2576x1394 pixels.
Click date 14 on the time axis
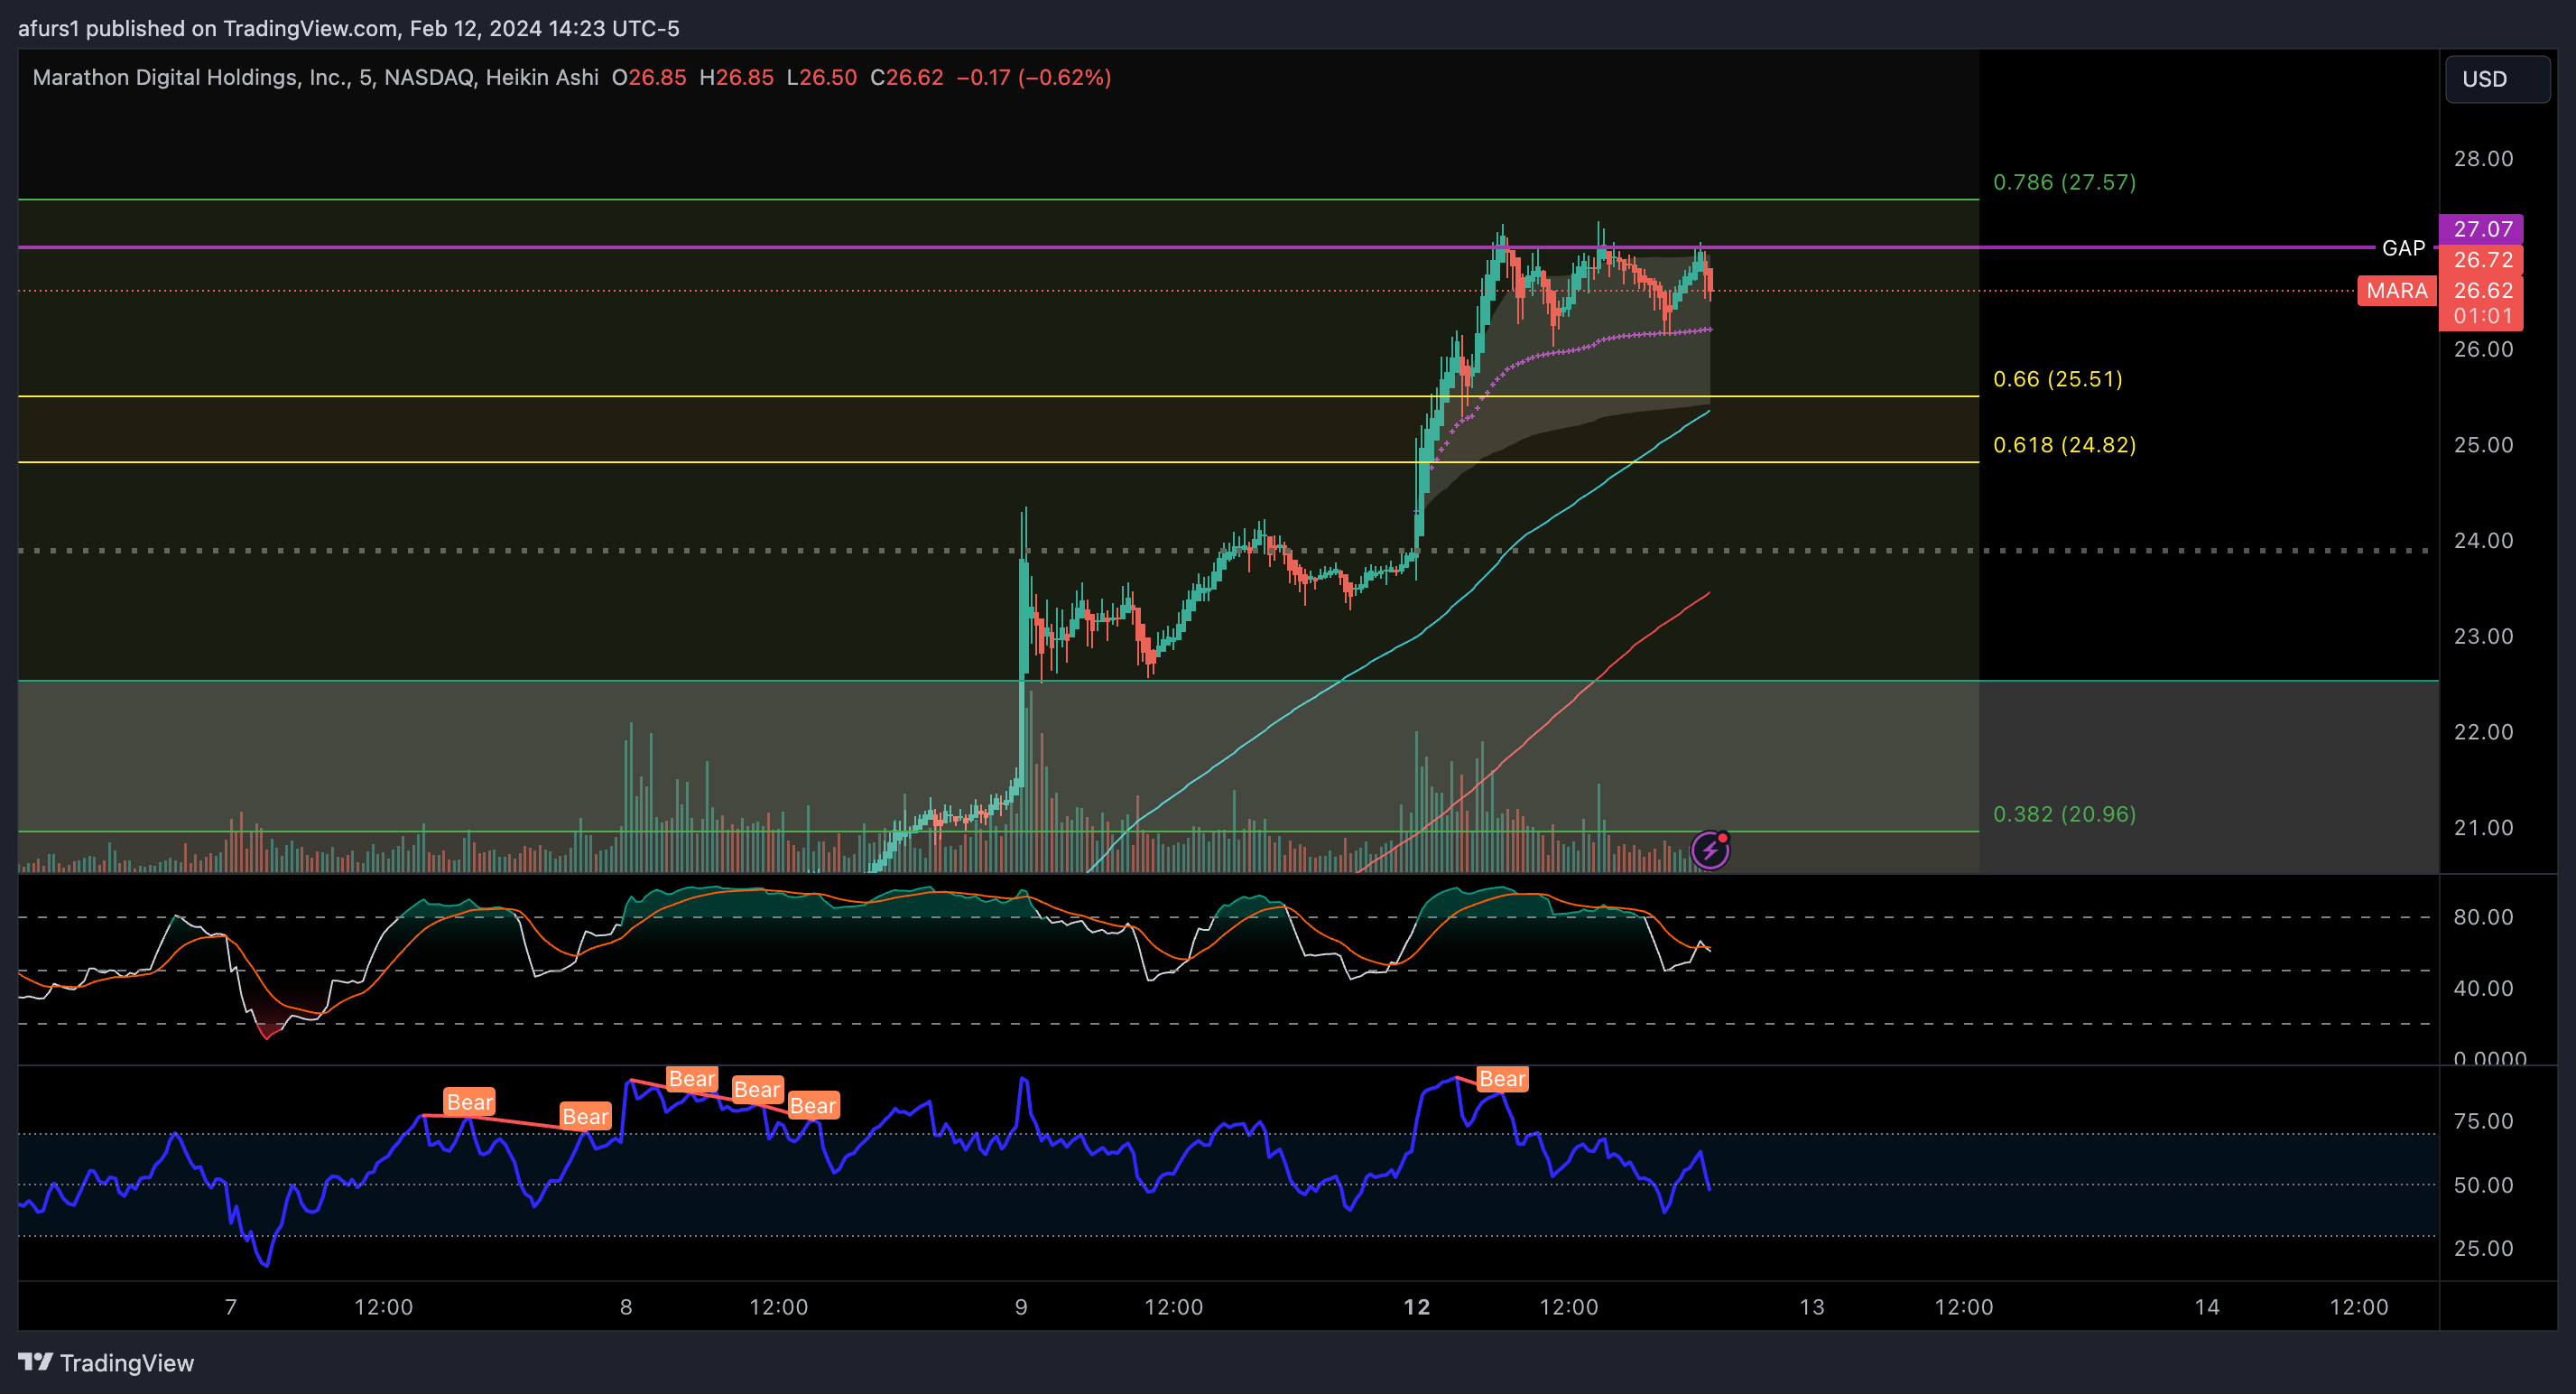pos(2207,1307)
